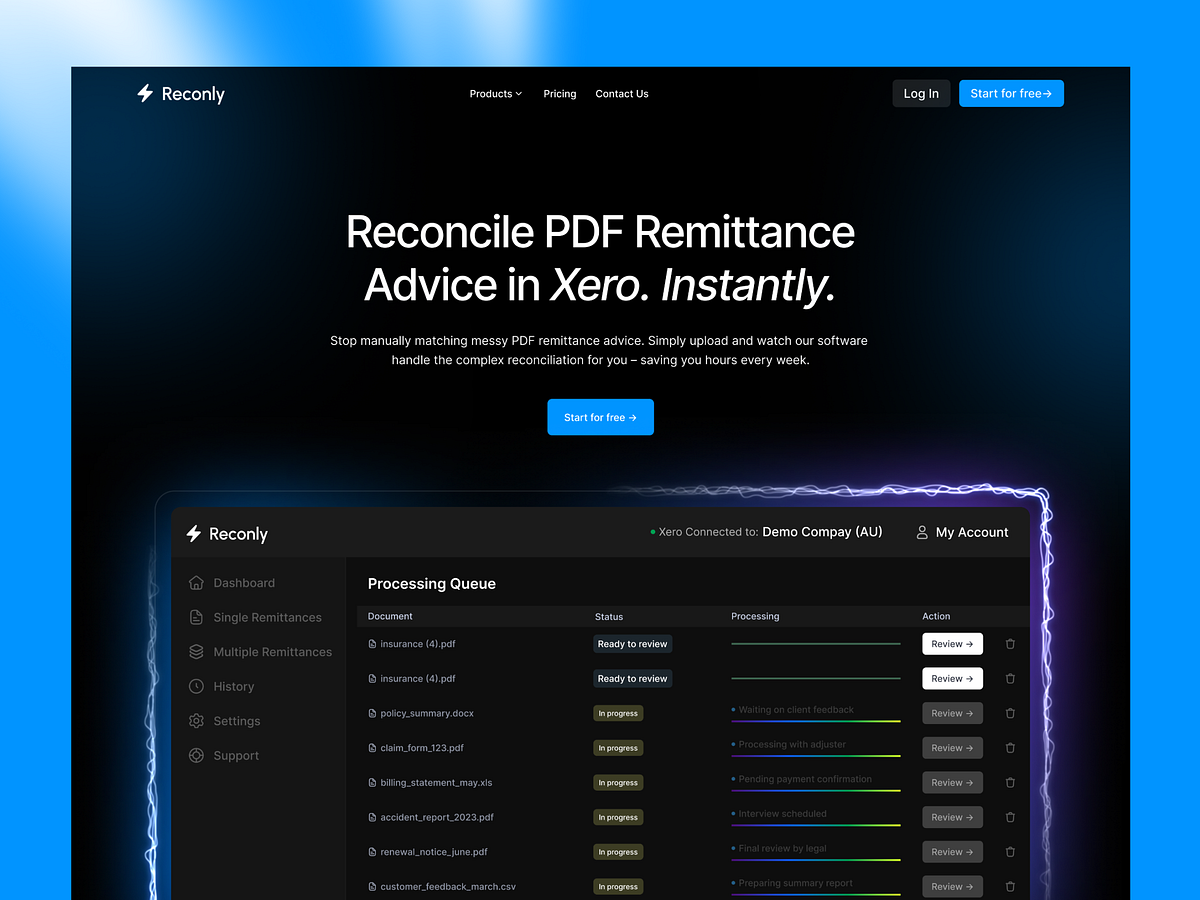Image resolution: width=1200 pixels, height=900 pixels.
Task: Click Review for customer_feedback_march.csv
Action: (952, 886)
